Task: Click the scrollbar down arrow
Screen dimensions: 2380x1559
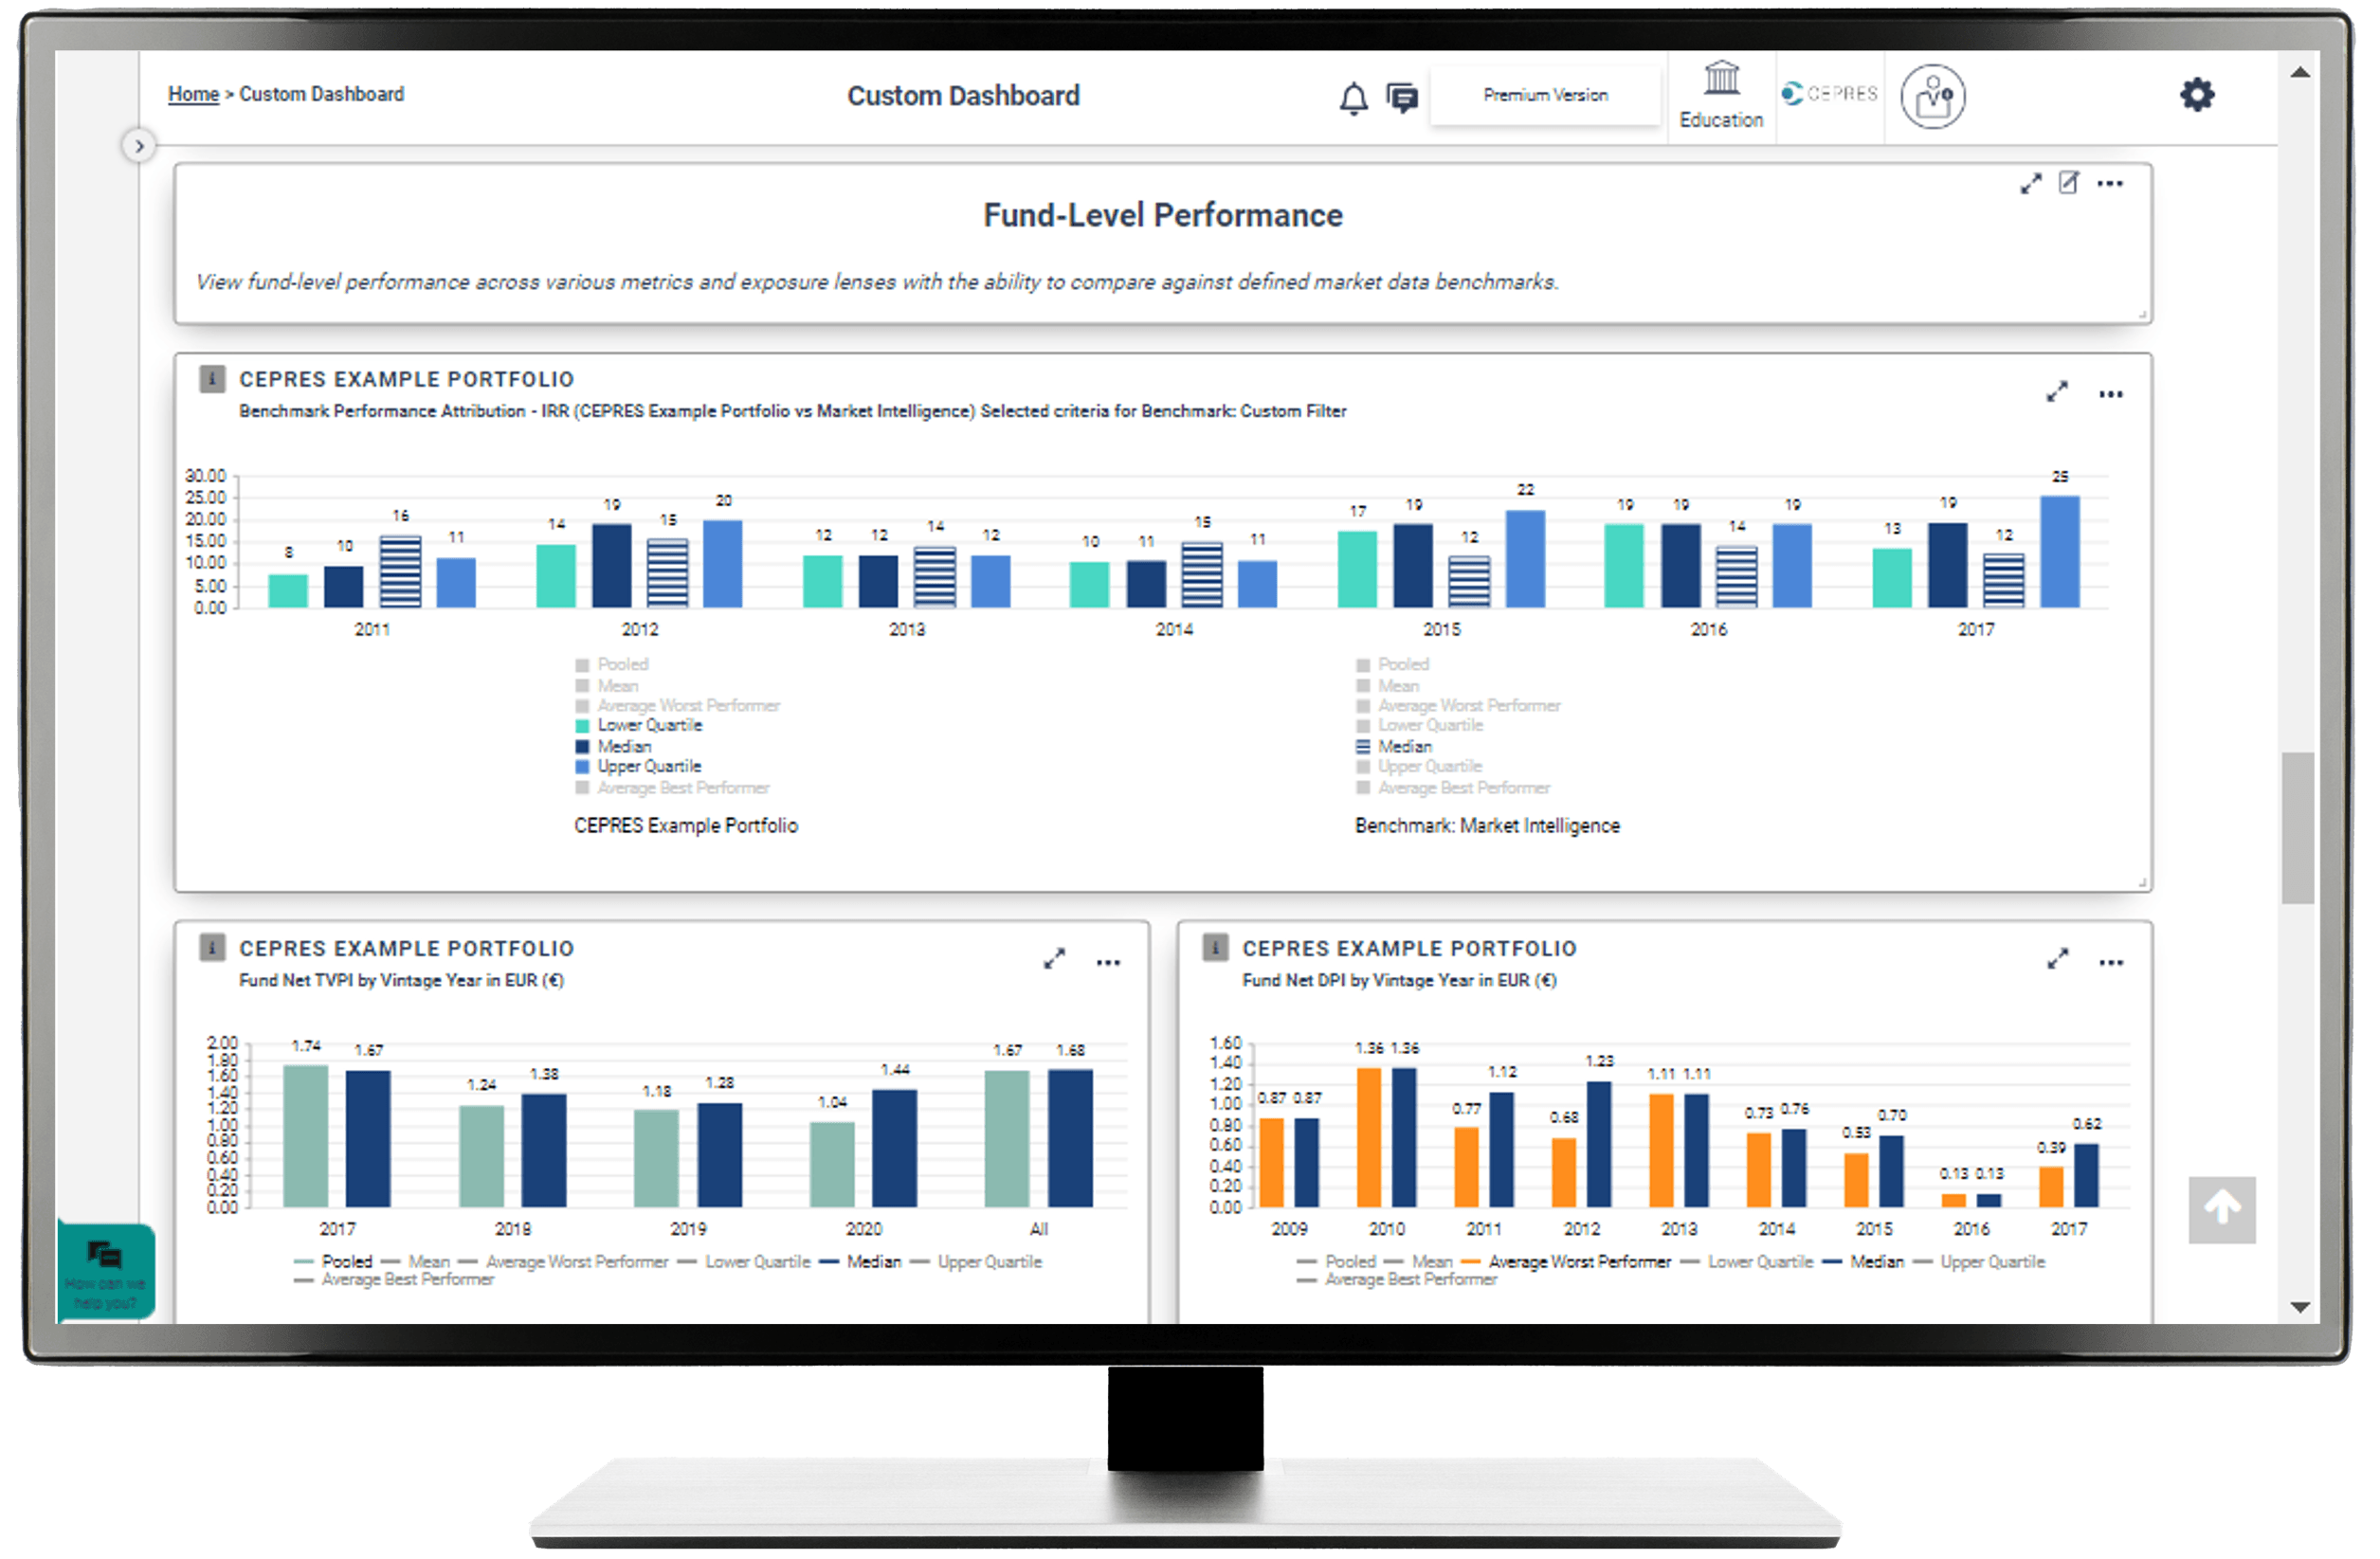Action: (x=2299, y=1307)
